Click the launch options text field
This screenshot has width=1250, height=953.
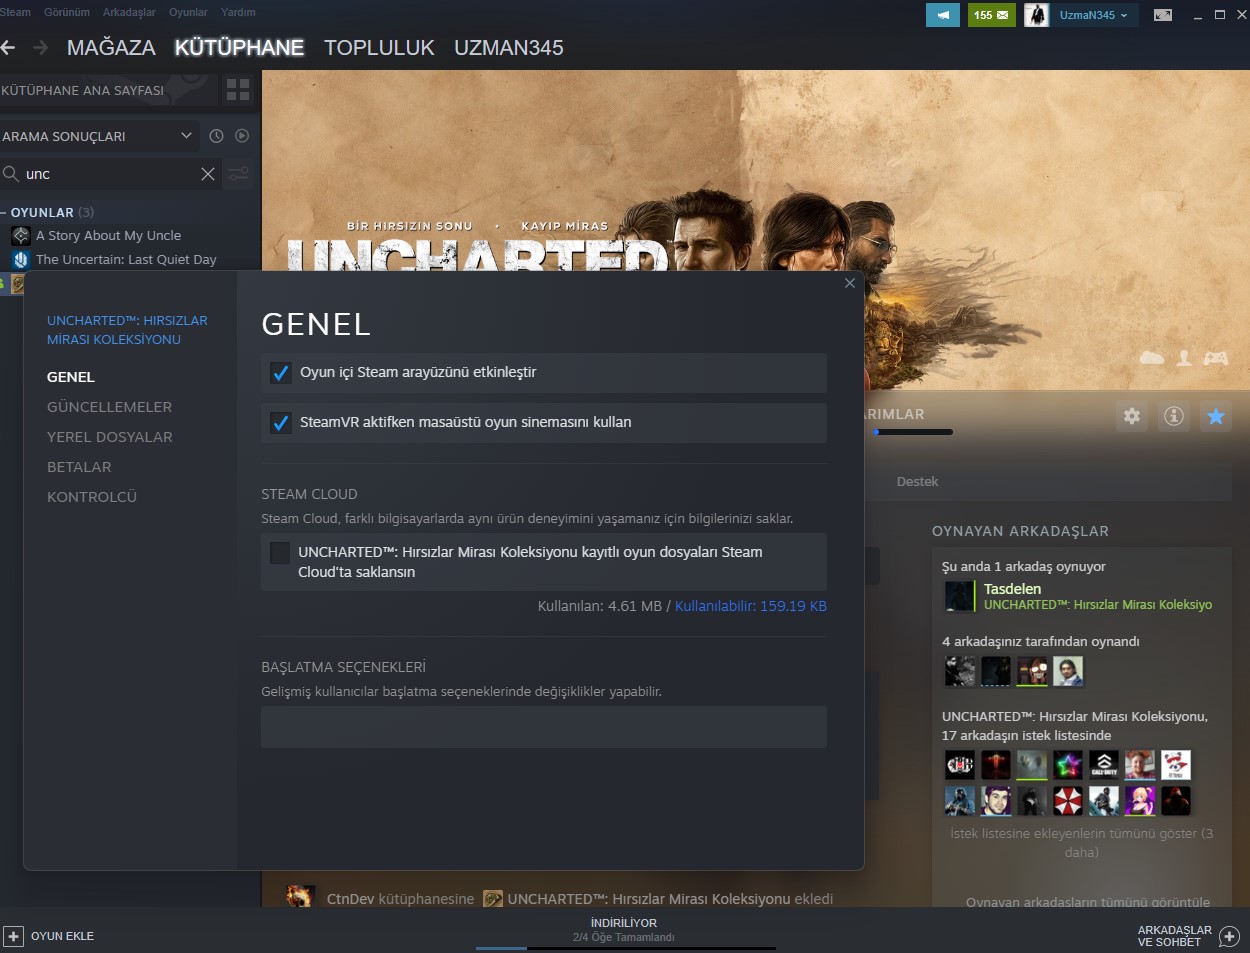click(544, 727)
